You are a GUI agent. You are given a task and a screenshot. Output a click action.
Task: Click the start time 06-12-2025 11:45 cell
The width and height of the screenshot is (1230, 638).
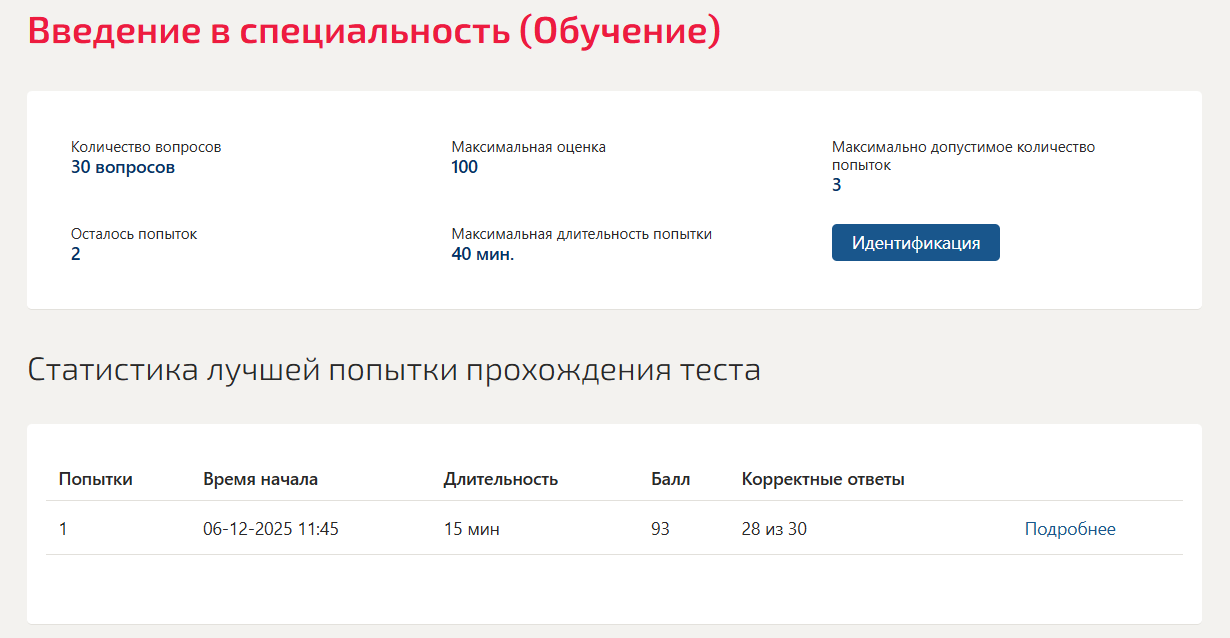(271, 529)
